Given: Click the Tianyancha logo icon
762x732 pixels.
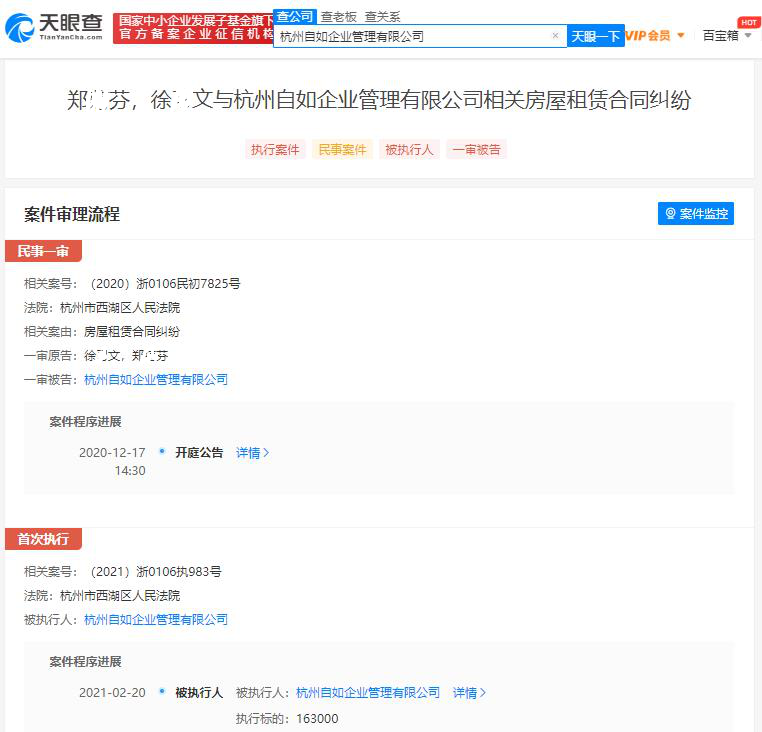Looking at the screenshot, I should [19, 28].
